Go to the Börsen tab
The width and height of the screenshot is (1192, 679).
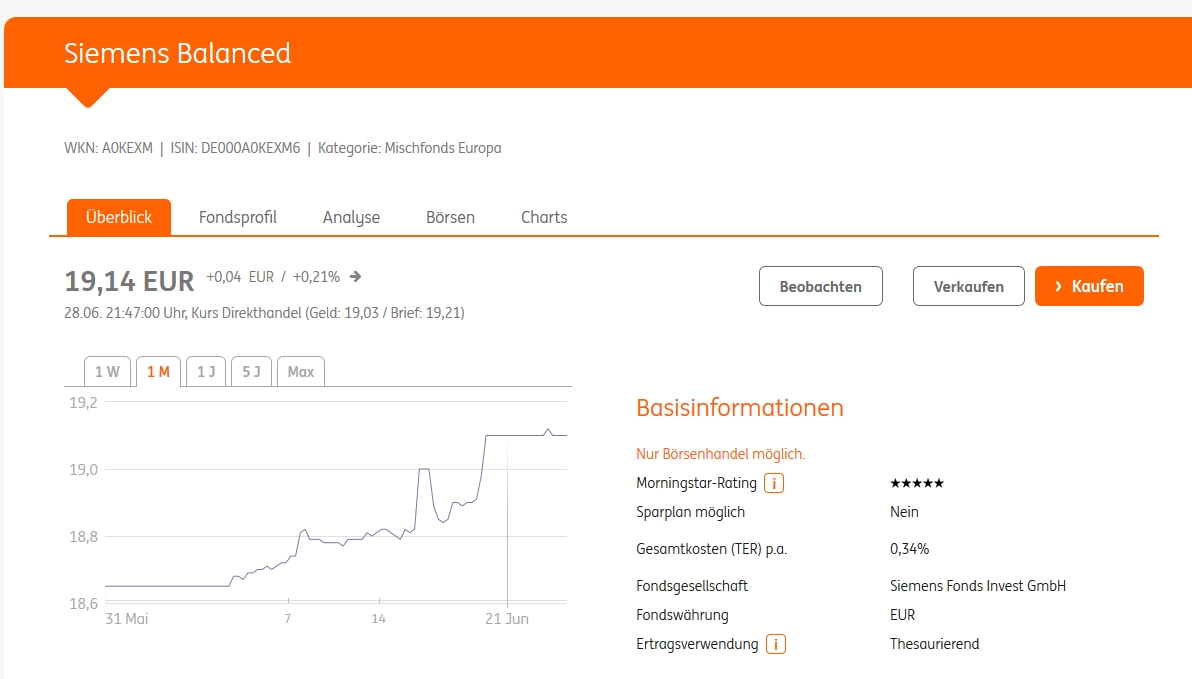pos(450,217)
